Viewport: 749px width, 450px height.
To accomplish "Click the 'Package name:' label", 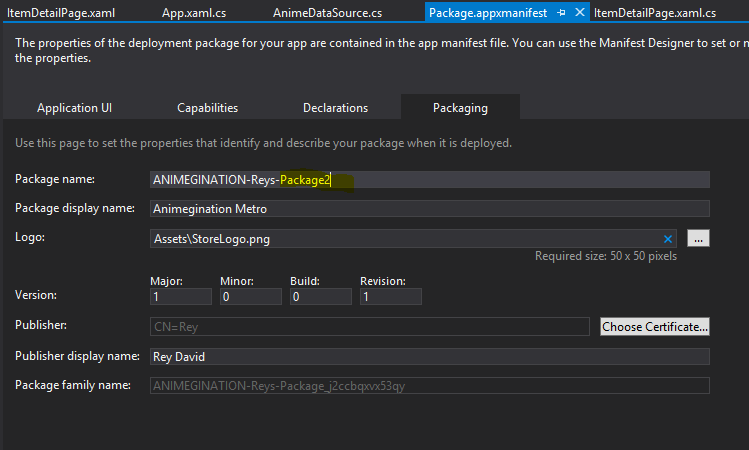I will 55,179.
